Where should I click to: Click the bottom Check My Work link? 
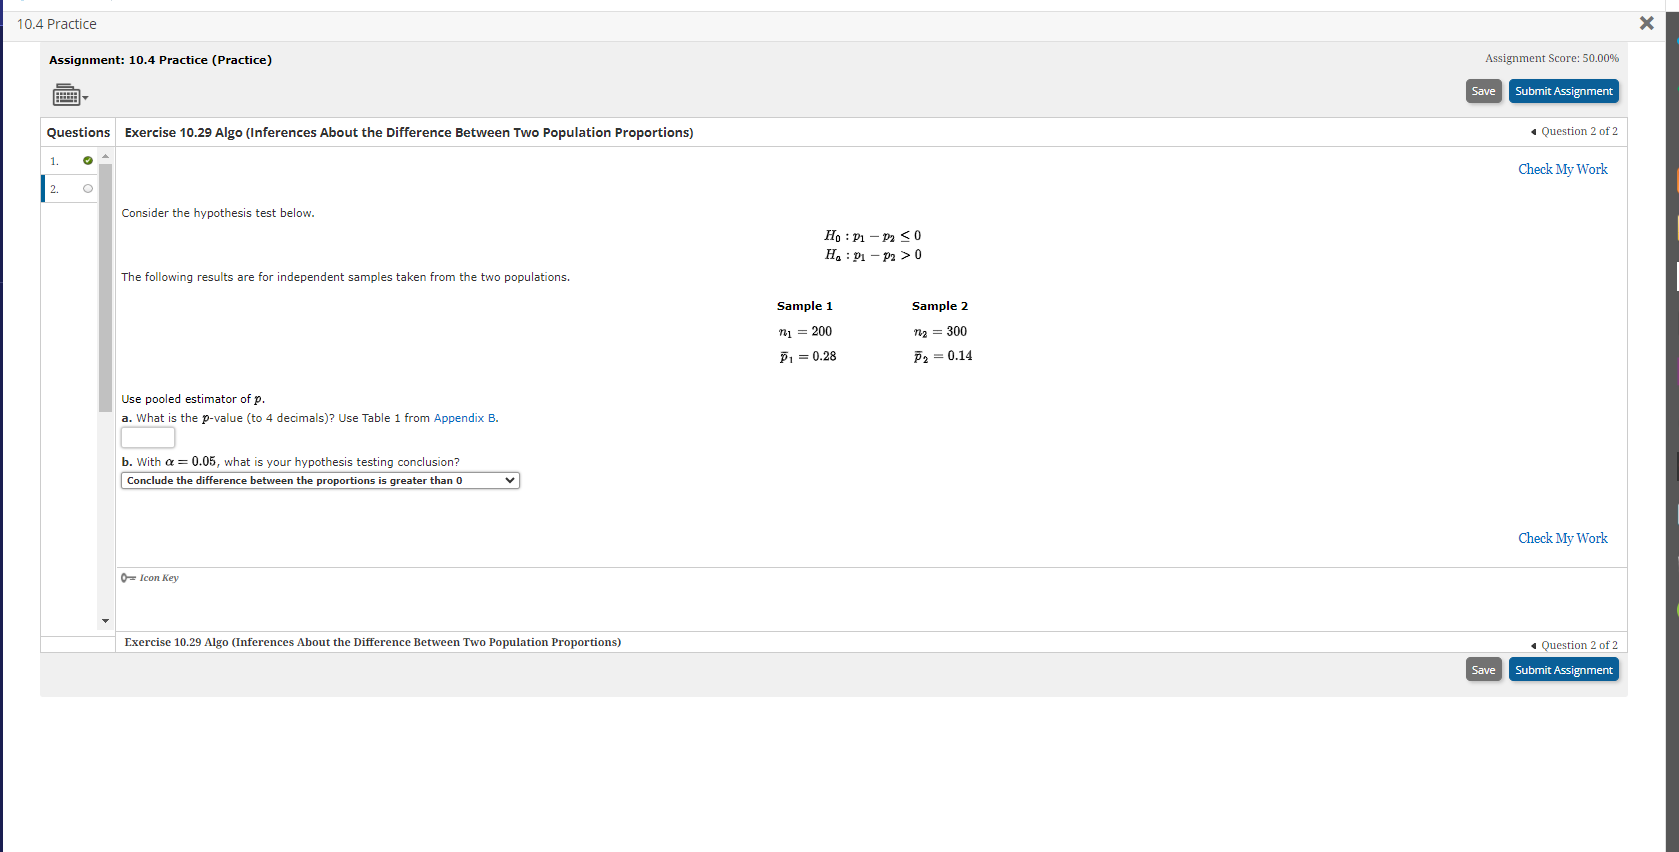click(1562, 538)
